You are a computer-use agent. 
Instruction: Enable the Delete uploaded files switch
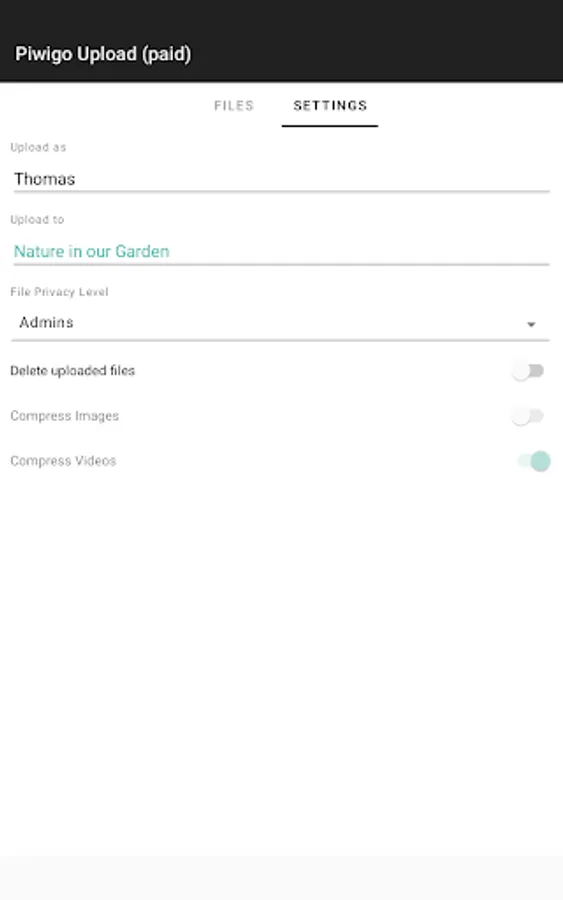tap(528, 371)
